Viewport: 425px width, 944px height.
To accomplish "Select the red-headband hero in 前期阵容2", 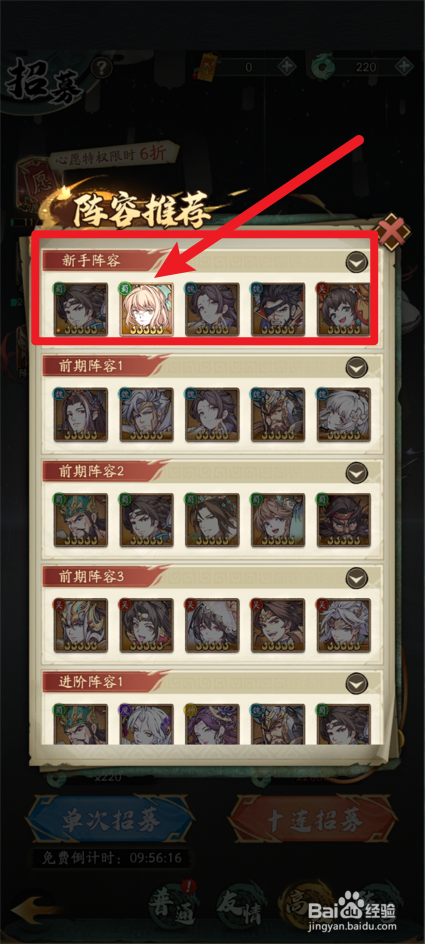I will point(344,520).
